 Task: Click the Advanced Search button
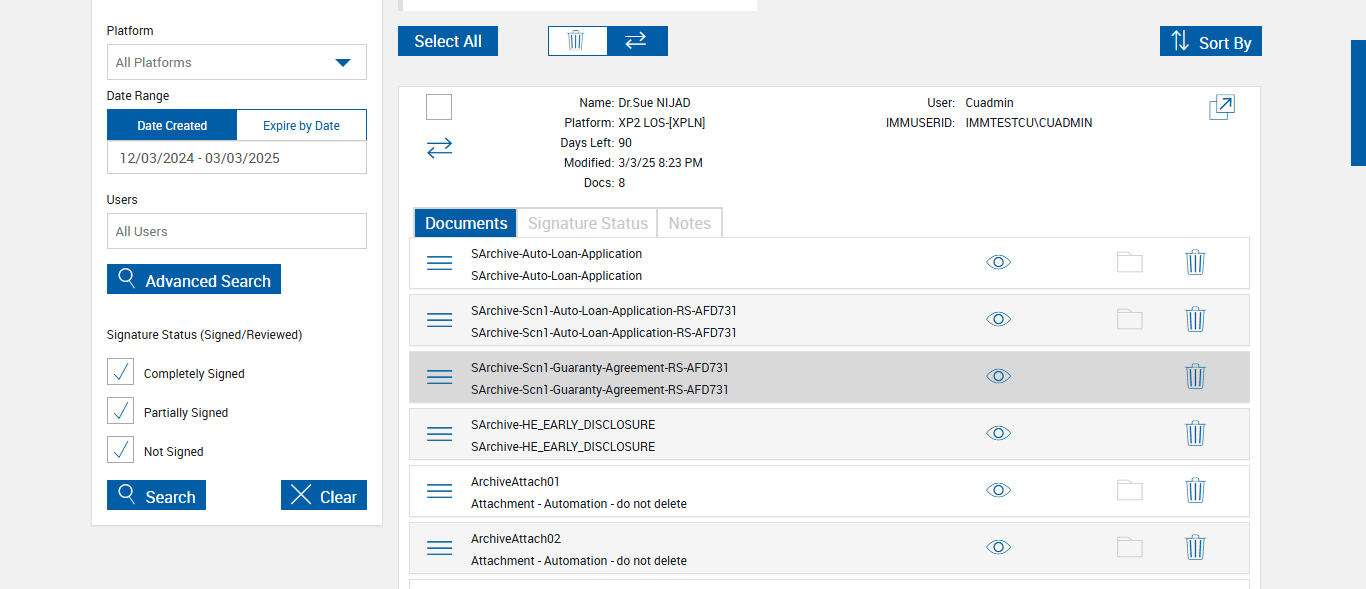pyautogui.click(x=194, y=279)
